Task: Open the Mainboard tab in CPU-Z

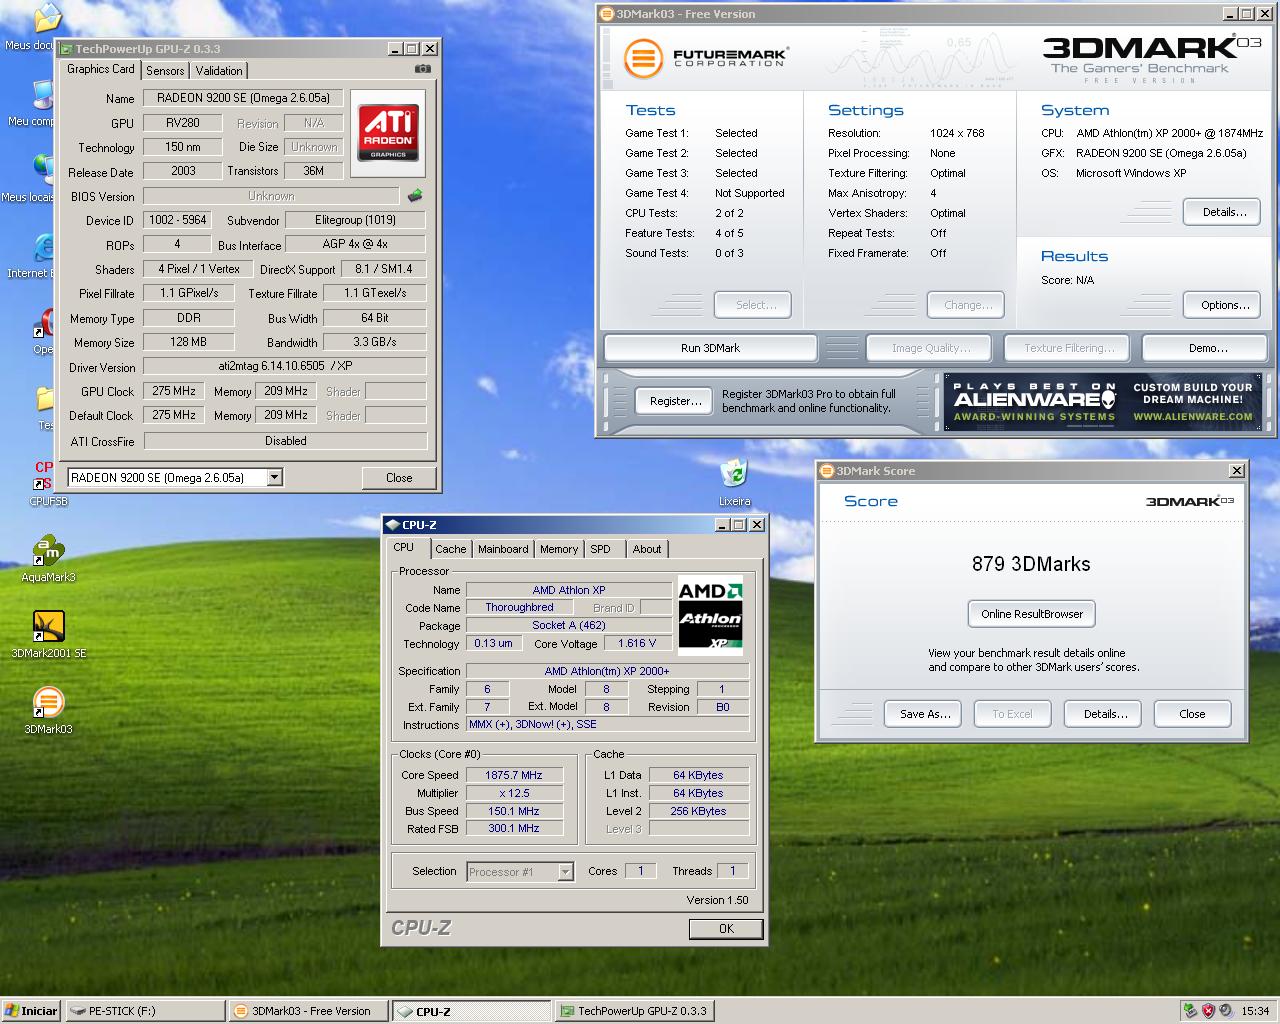Action: coord(503,549)
